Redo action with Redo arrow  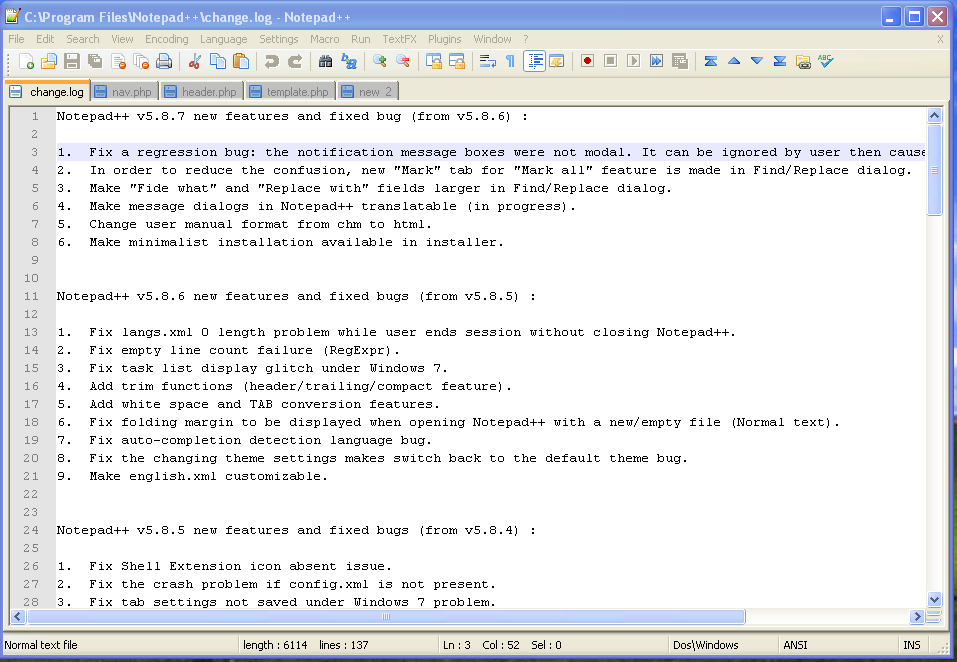[295, 61]
